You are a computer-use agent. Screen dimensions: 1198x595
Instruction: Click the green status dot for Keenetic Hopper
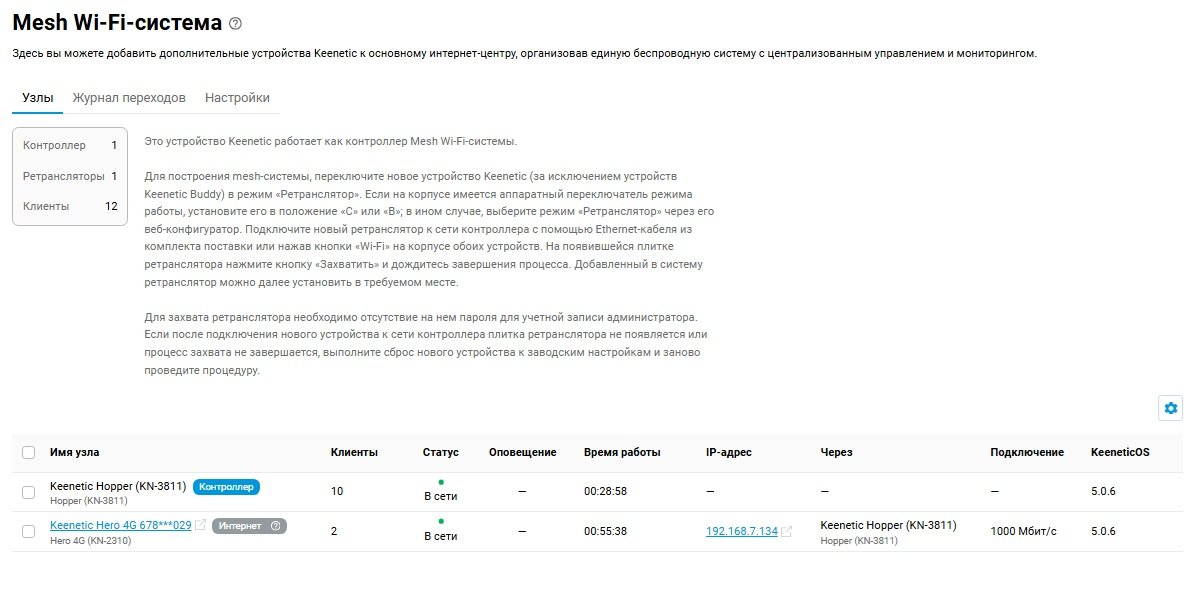(441, 482)
